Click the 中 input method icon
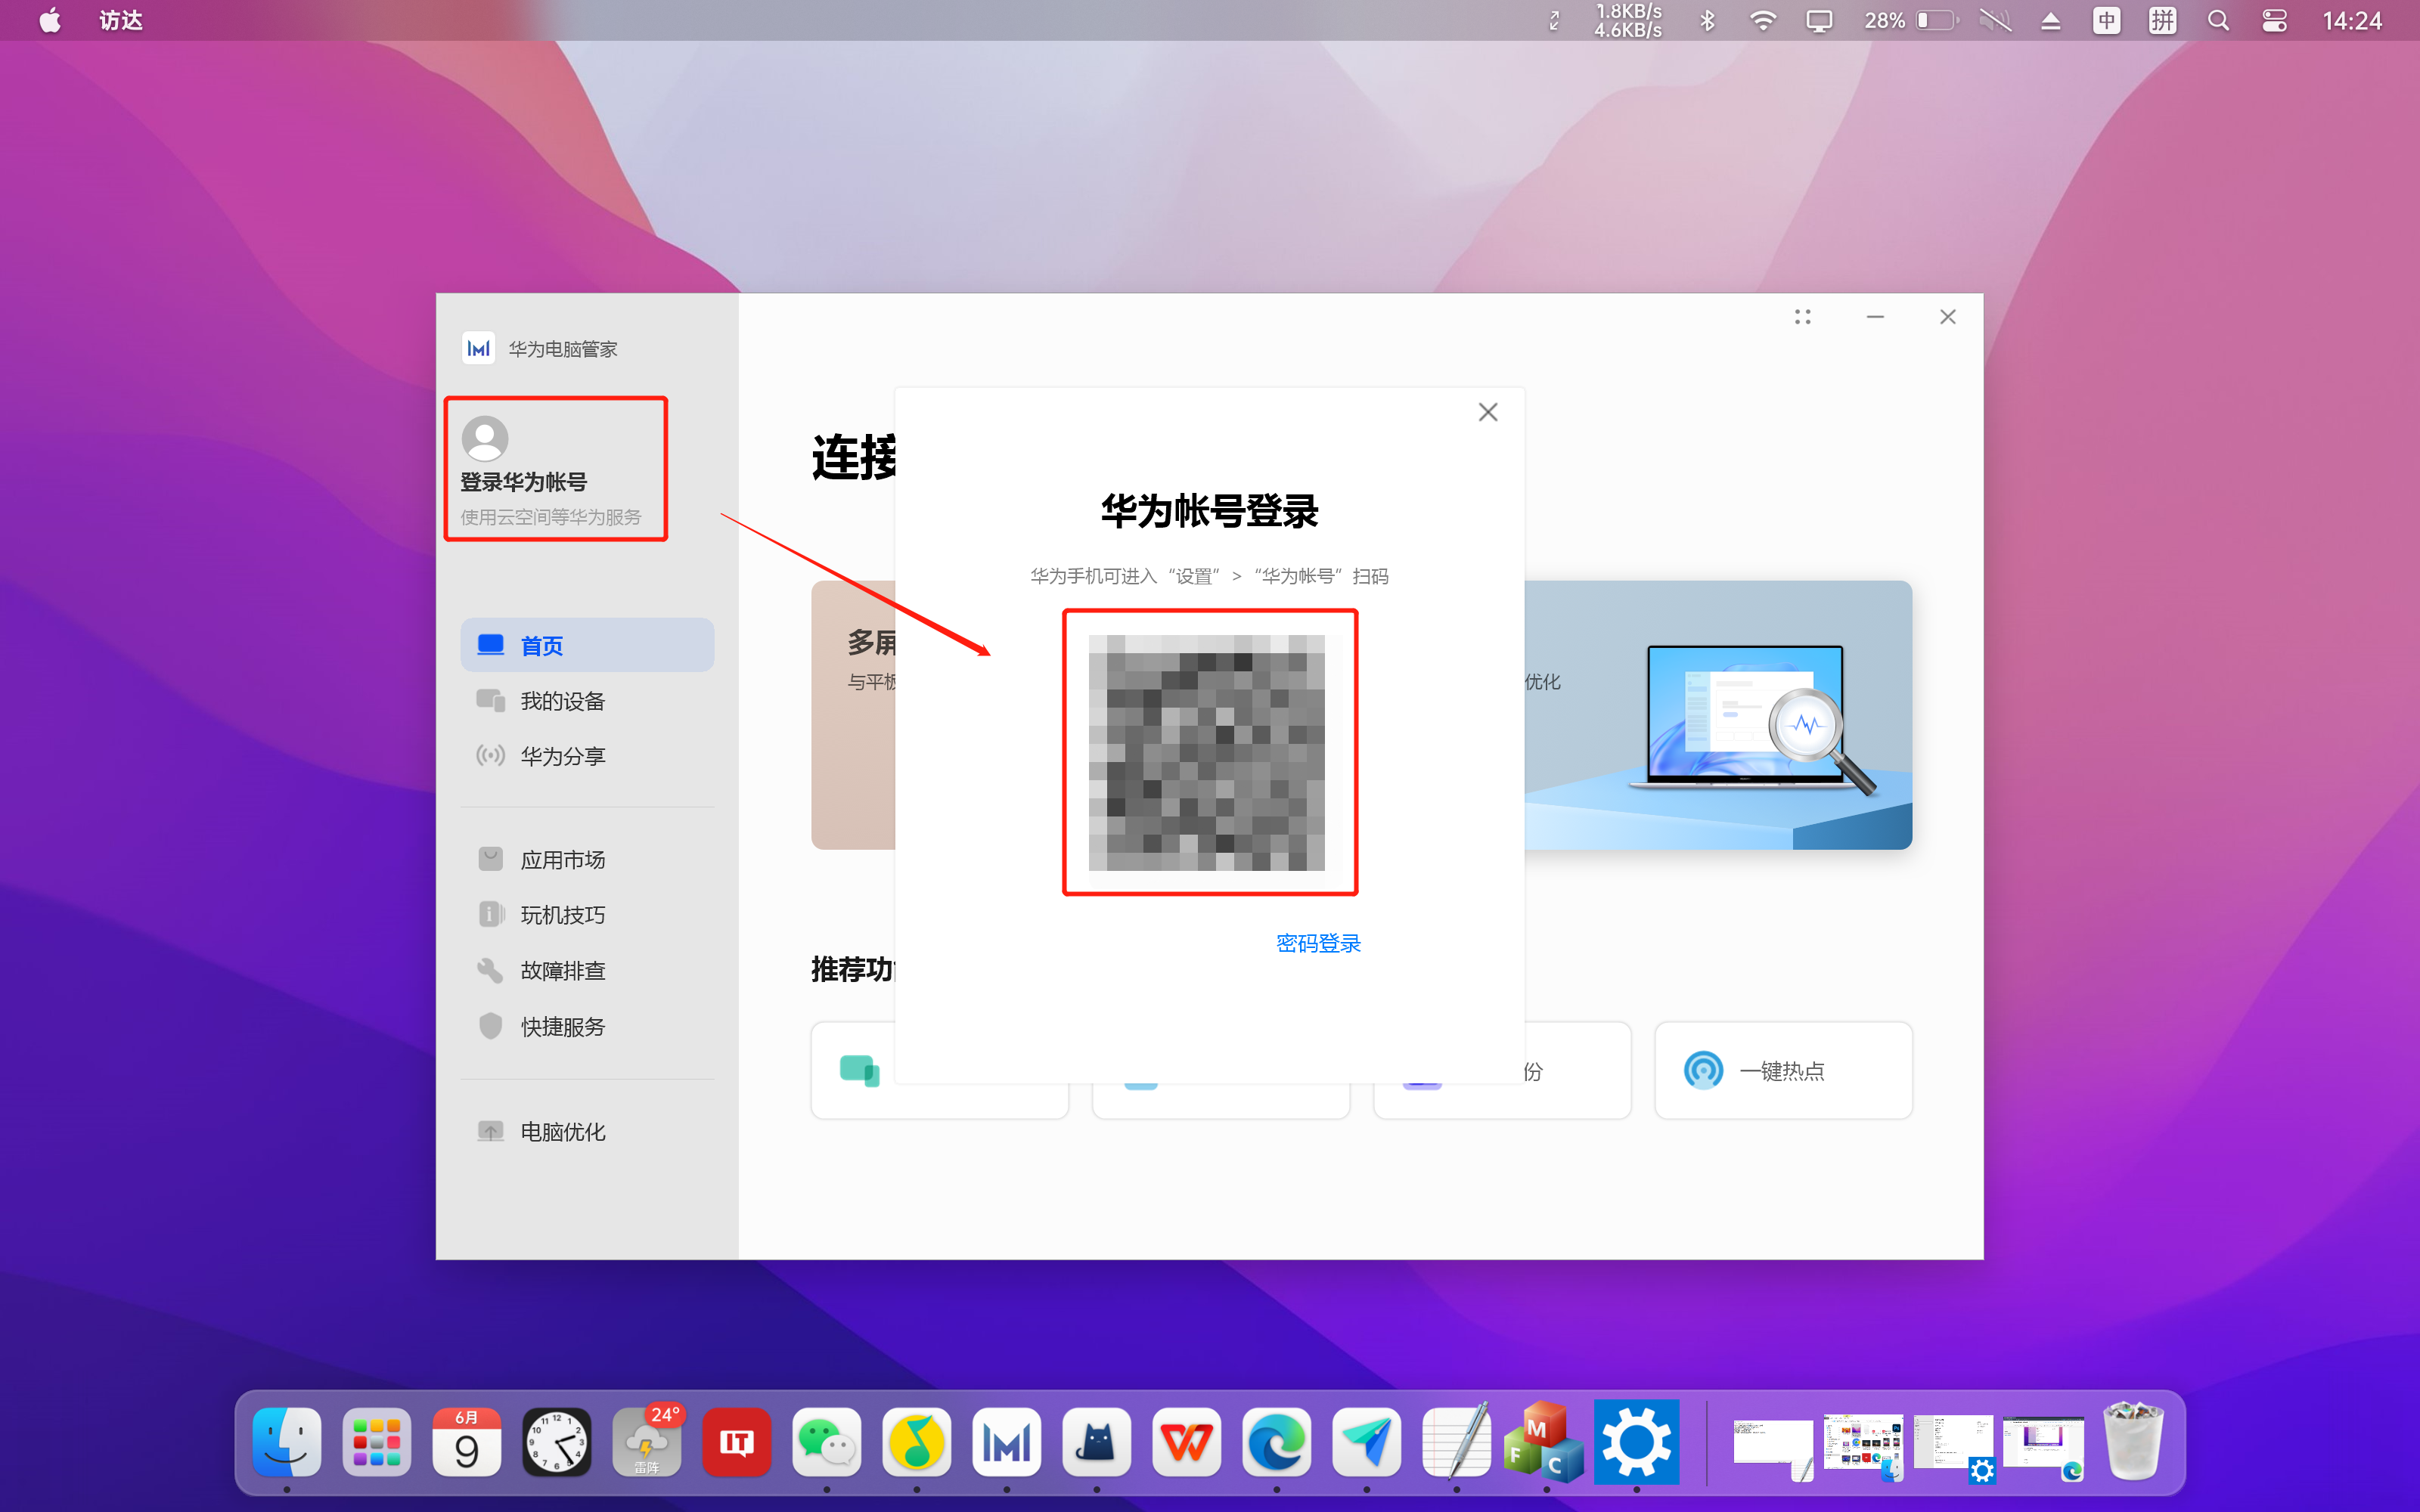 click(2107, 20)
